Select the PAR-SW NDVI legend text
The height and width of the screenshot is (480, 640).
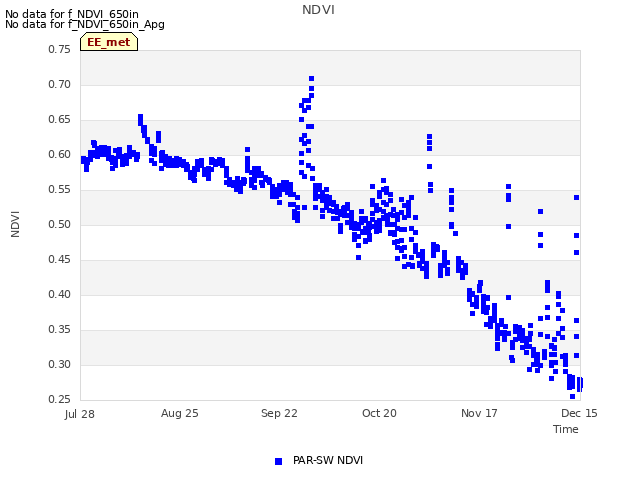pyautogui.click(x=328, y=460)
